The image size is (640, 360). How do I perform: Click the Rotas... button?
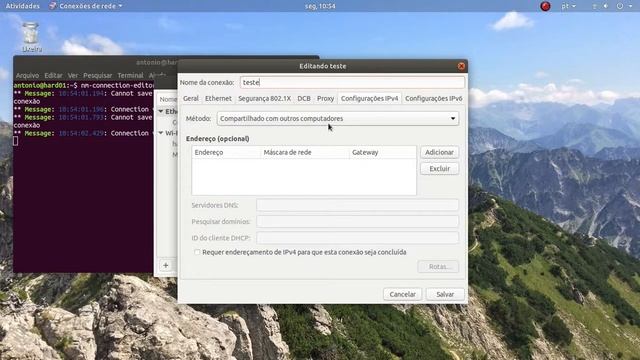(438, 267)
